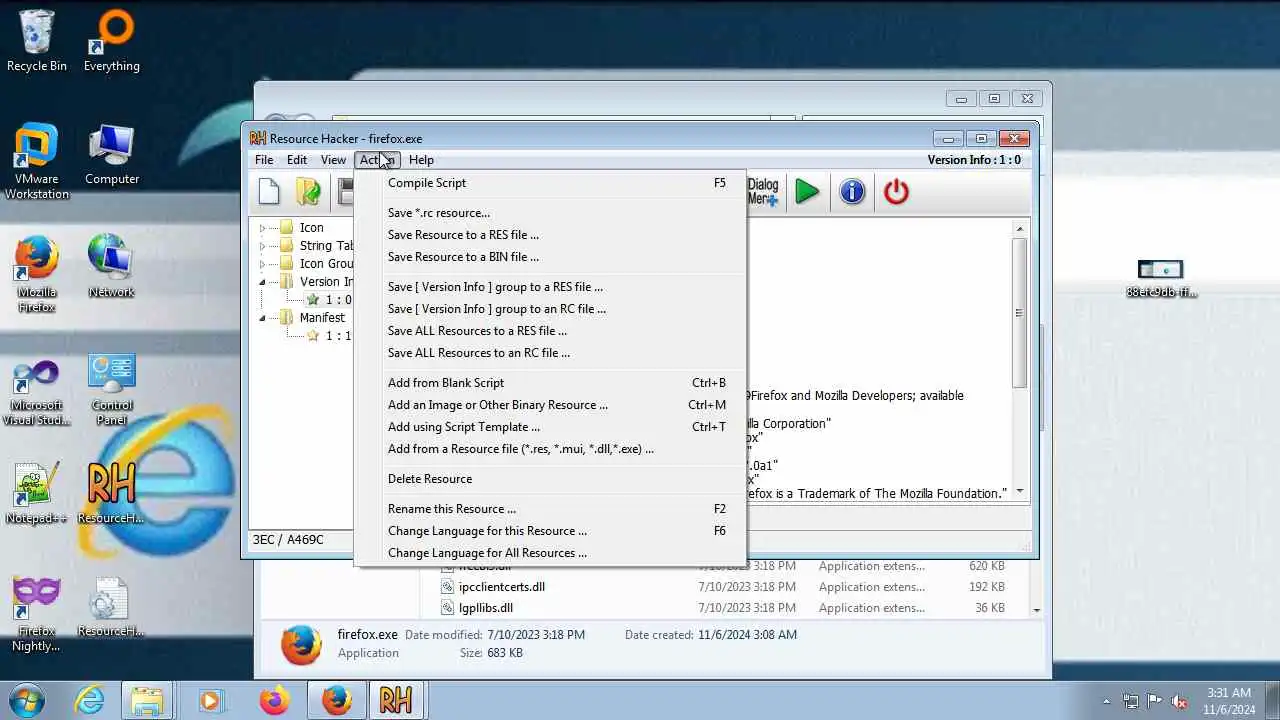The height and width of the screenshot is (720, 1280).
Task: Choose Save ALL Resources to an RC file
Action: click(x=550, y=353)
